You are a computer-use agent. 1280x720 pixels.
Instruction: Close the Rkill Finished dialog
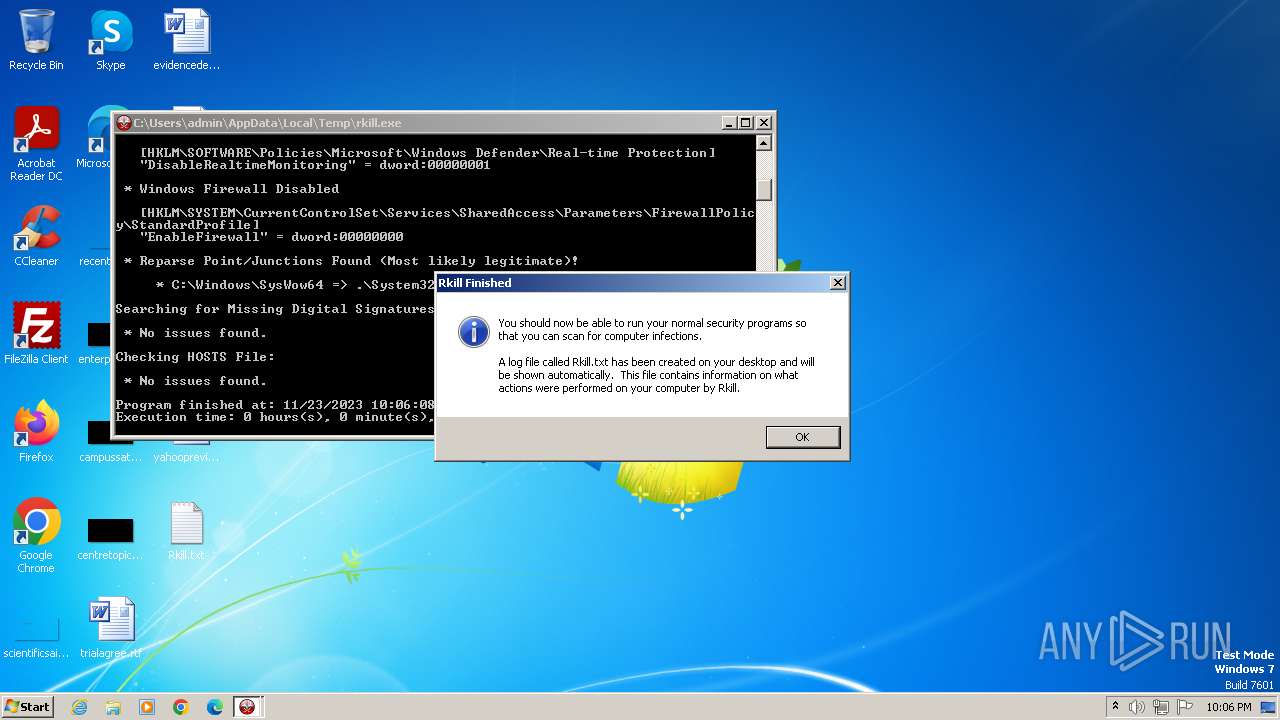[x=838, y=283]
